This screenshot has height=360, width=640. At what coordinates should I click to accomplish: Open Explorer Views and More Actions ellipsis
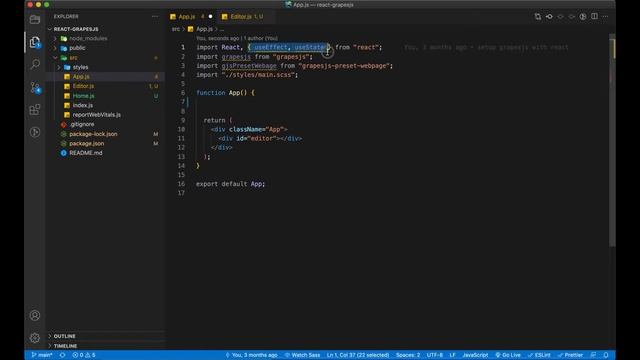click(x=155, y=16)
